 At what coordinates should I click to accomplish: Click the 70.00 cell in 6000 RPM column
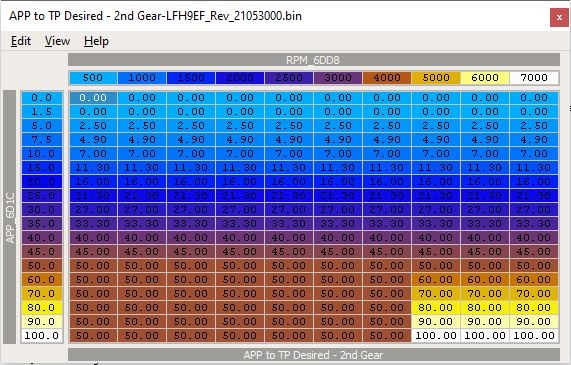click(485, 293)
